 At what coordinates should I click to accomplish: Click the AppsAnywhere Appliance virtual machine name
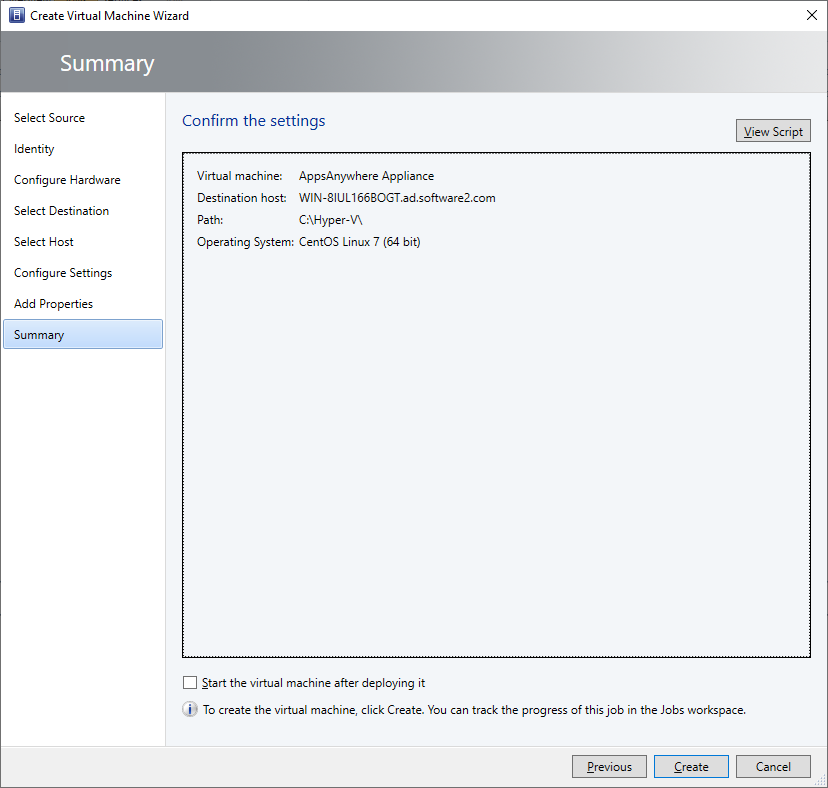[366, 176]
